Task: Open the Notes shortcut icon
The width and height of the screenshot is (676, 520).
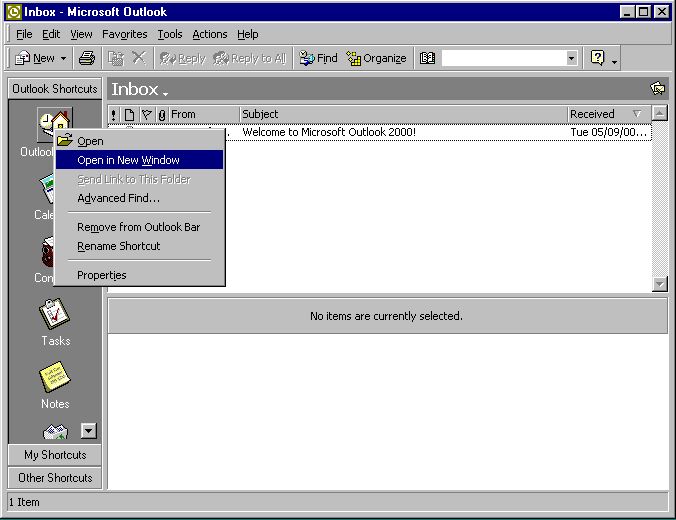Action: (55, 377)
